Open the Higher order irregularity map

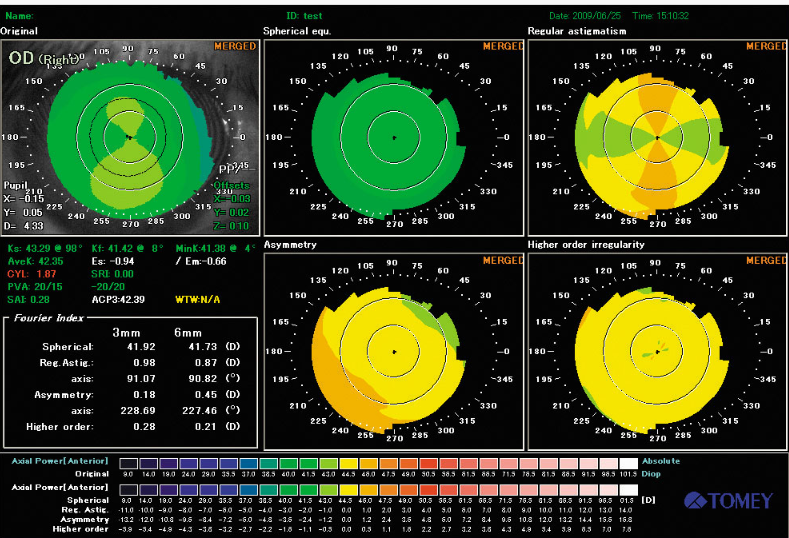tap(657, 351)
